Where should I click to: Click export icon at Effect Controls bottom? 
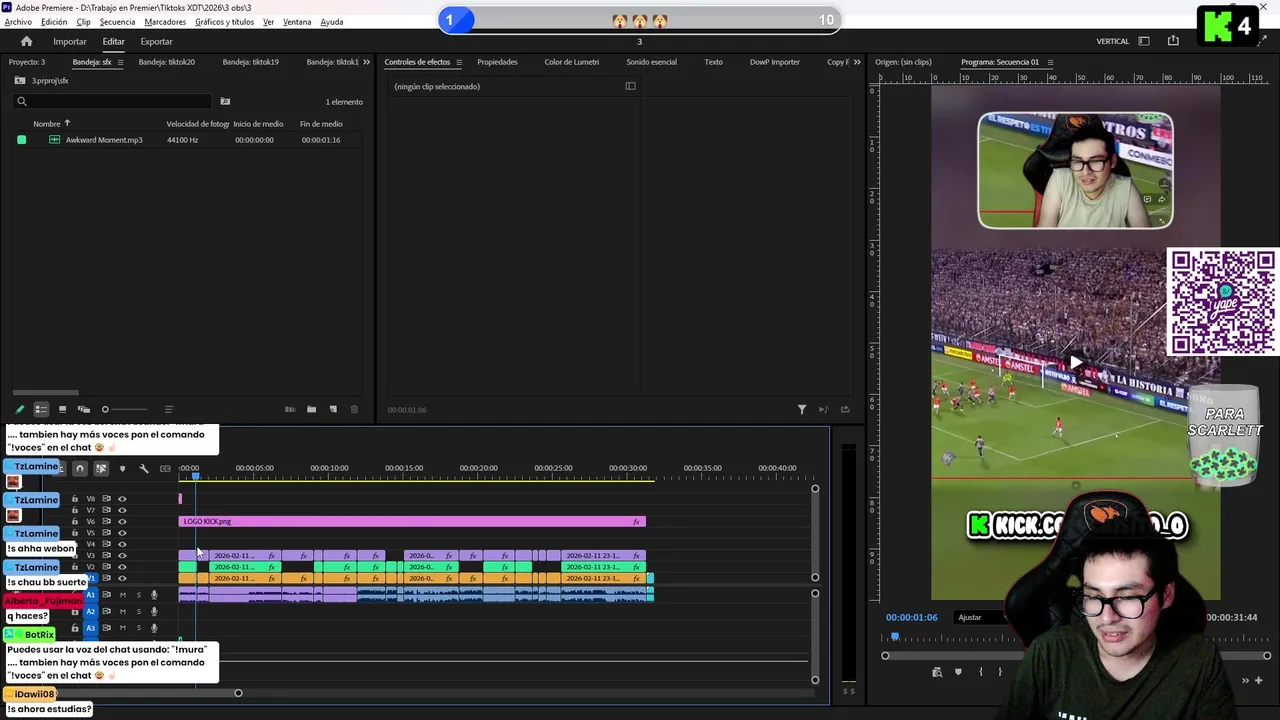[x=845, y=409]
